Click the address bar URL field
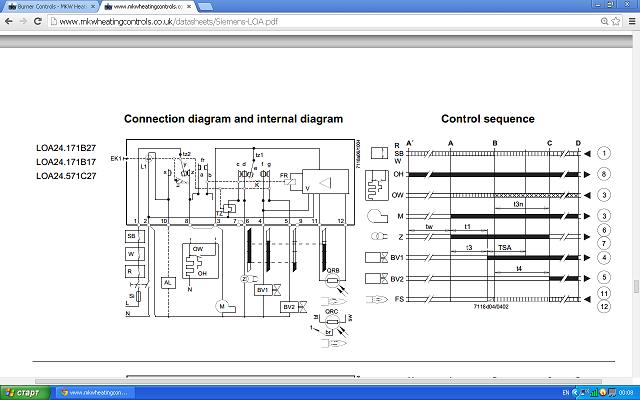 [x=300, y=21]
